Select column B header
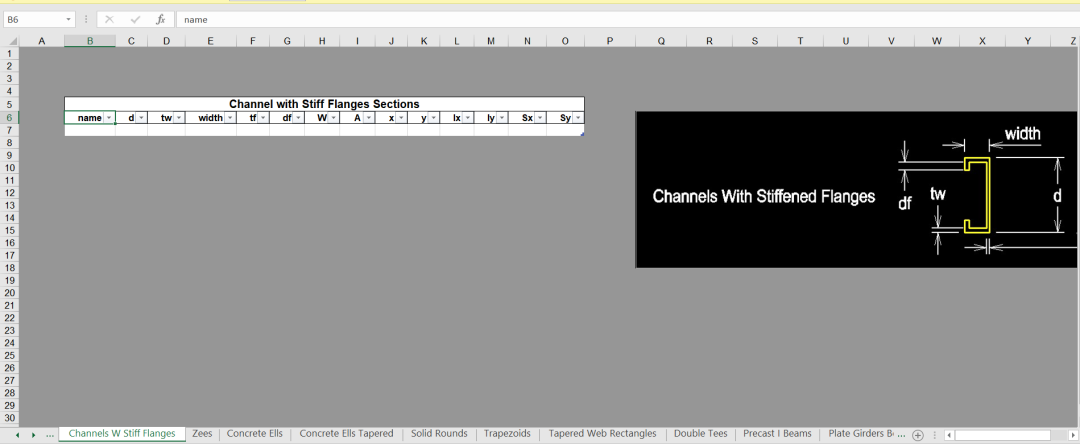 90,41
